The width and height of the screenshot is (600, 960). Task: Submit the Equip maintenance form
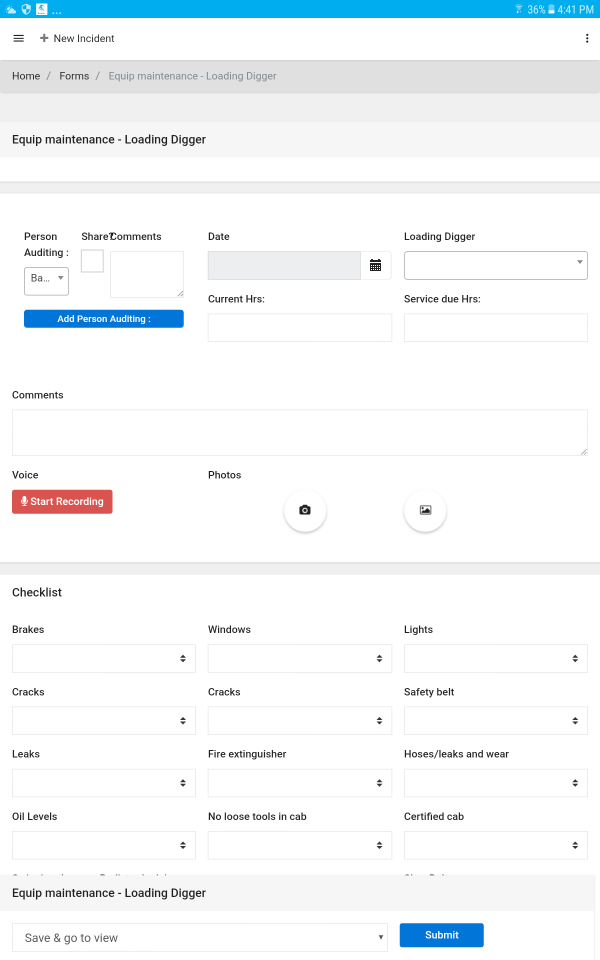441,934
